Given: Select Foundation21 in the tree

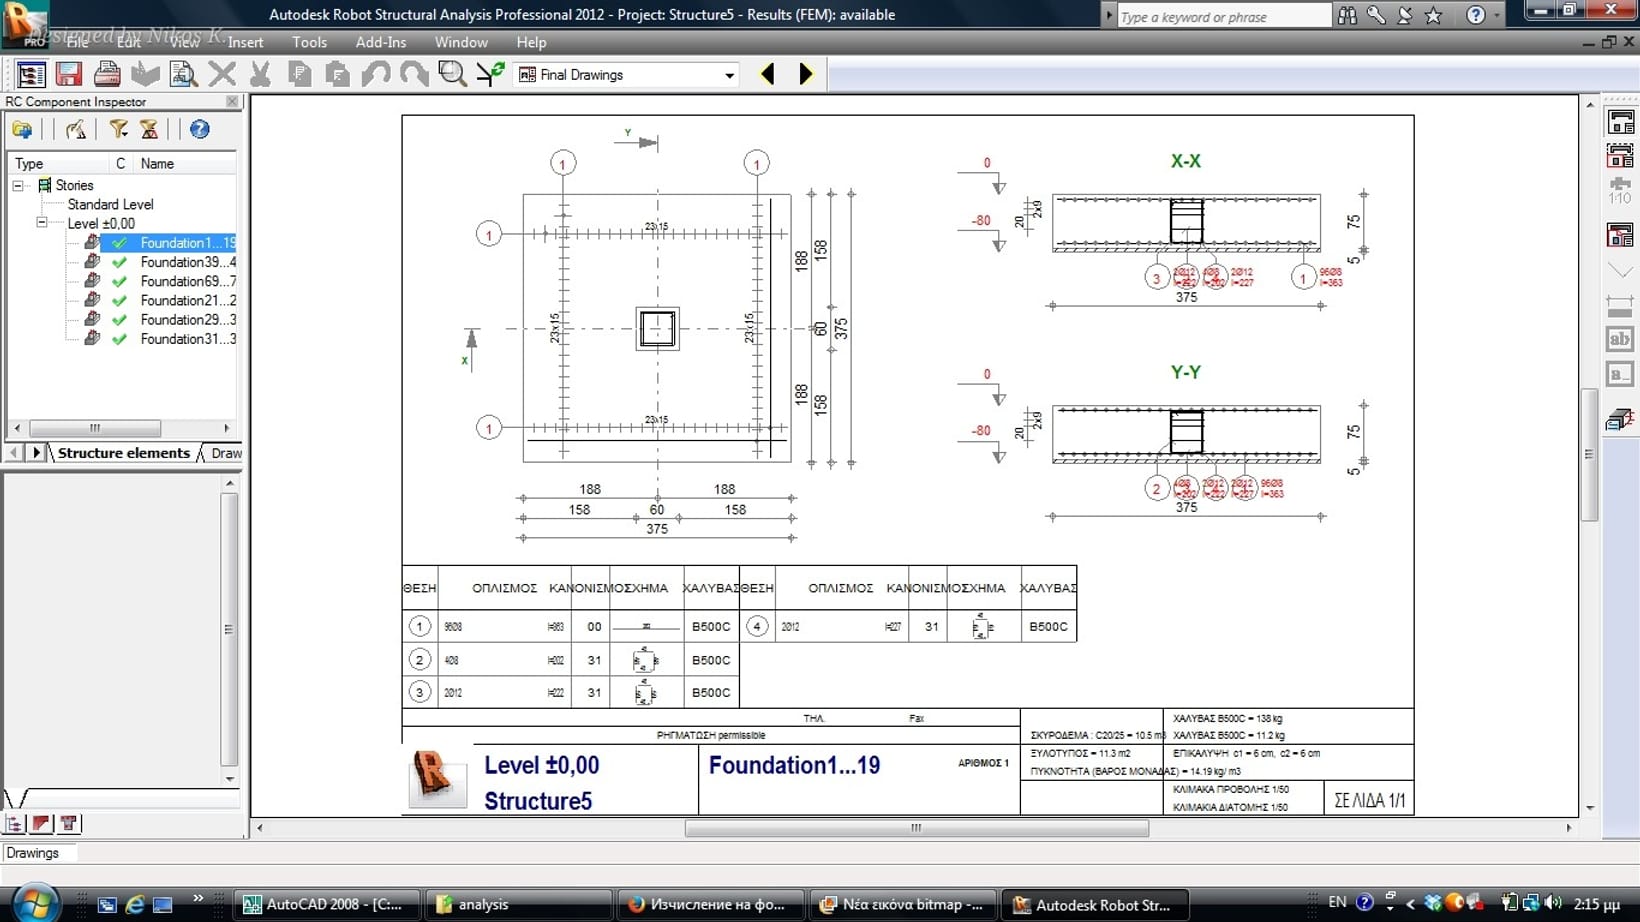Looking at the screenshot, I should click(x=187, y=300).
